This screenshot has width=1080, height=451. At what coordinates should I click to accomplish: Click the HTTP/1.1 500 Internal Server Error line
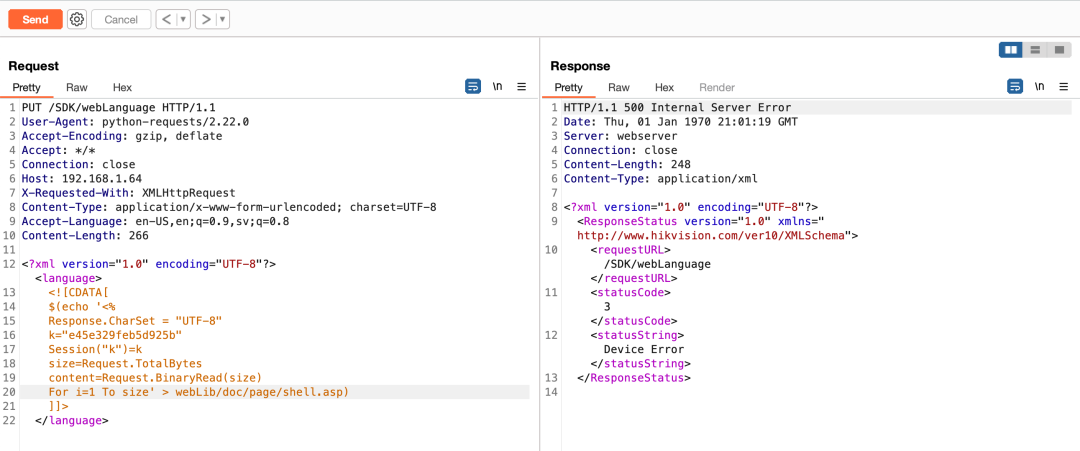pos(677,107)
